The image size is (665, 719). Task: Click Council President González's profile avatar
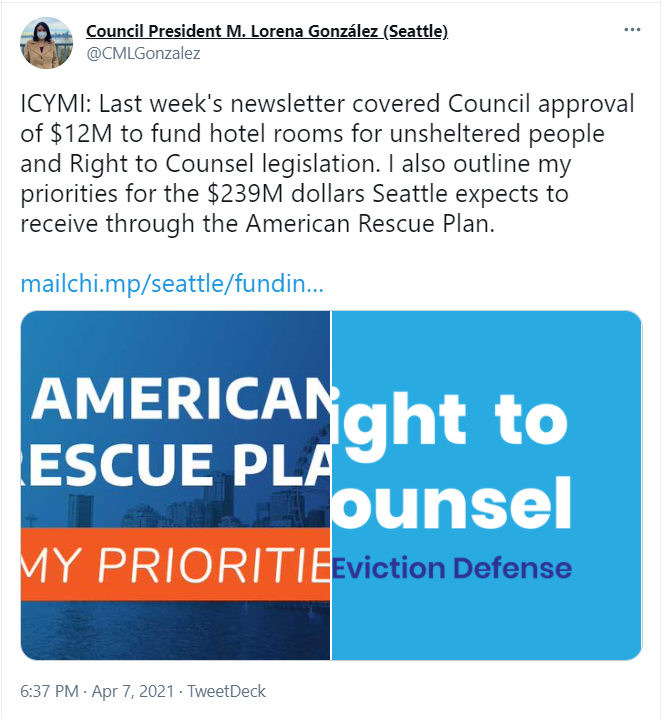pos(46,43)
